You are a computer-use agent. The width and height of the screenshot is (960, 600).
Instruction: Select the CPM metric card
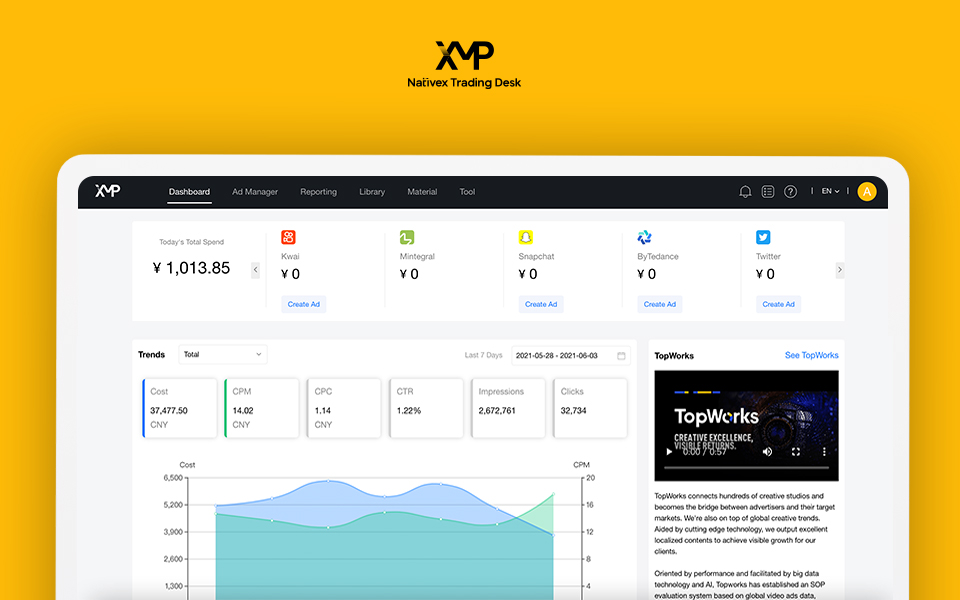click(x=262, y=408)
